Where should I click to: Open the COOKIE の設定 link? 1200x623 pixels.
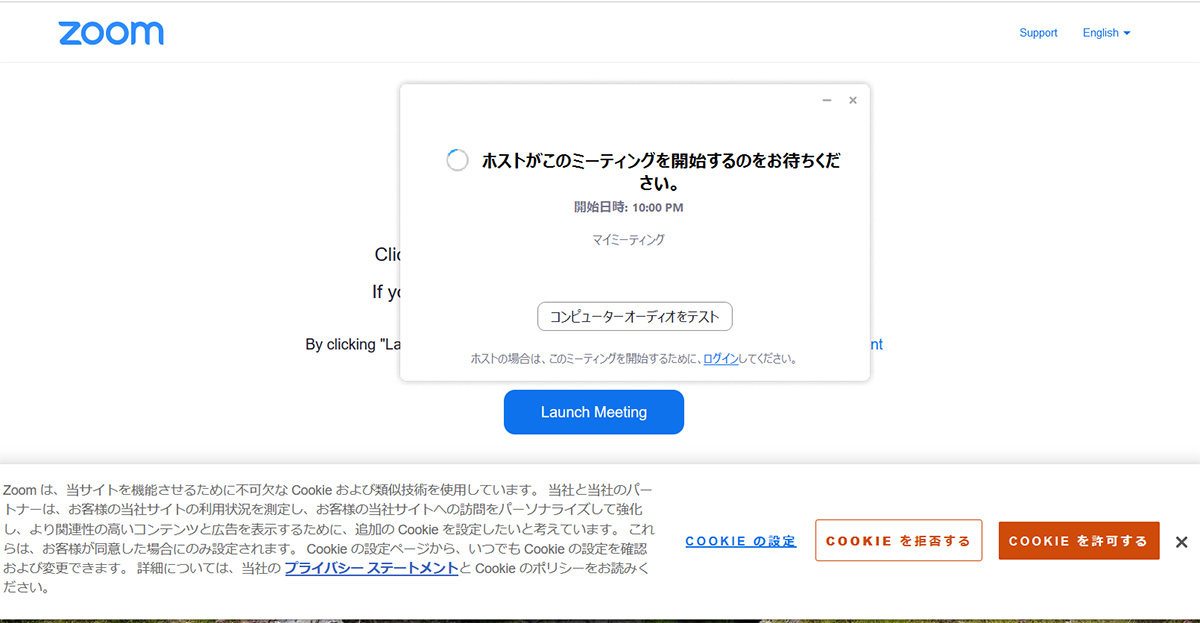click(741, 541)
